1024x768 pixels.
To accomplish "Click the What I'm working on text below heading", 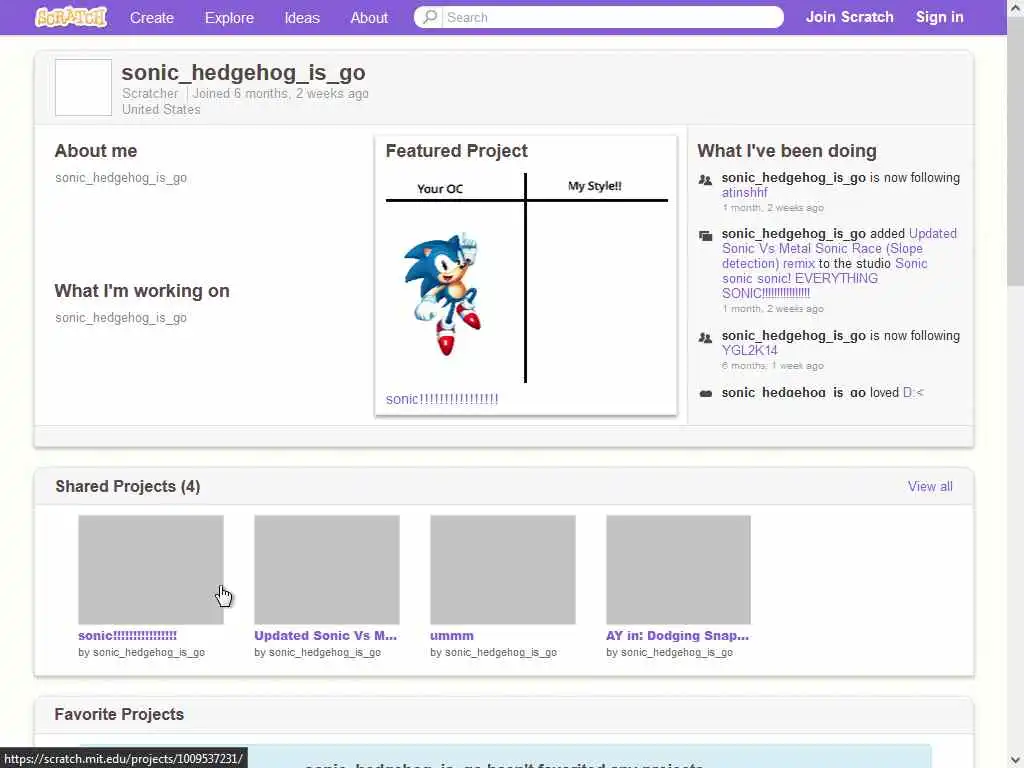I will [x=121, y=317].
